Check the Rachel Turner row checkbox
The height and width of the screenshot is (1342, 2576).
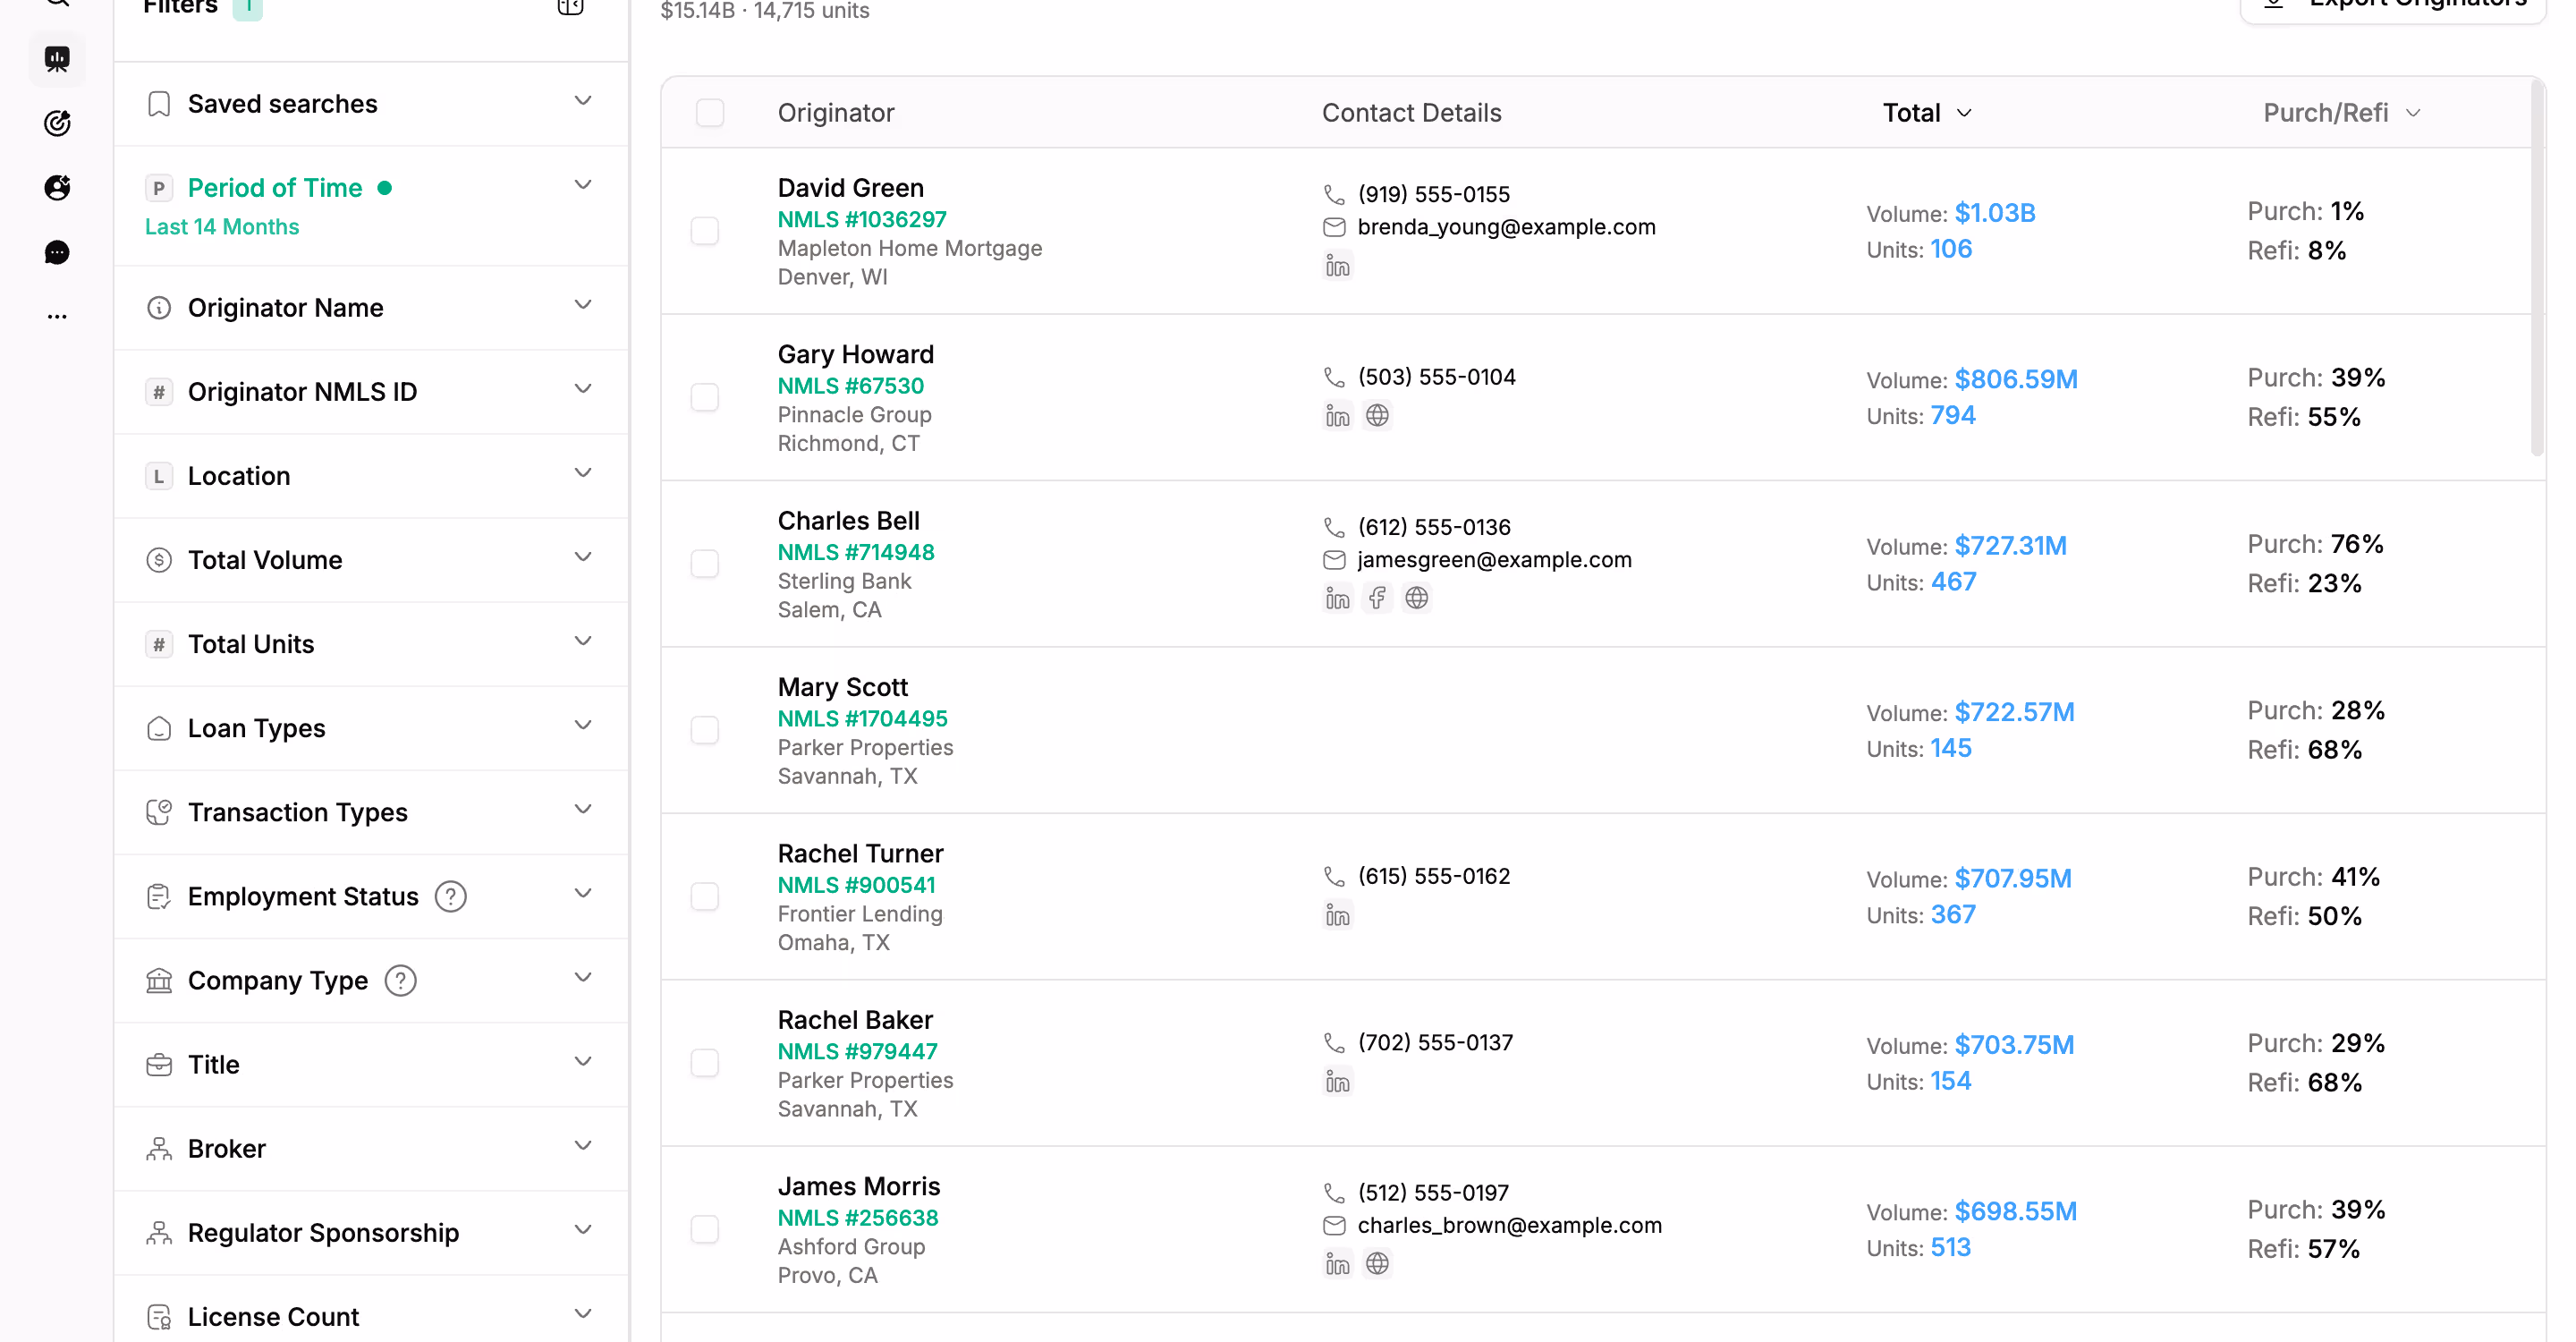click(705, 897)
